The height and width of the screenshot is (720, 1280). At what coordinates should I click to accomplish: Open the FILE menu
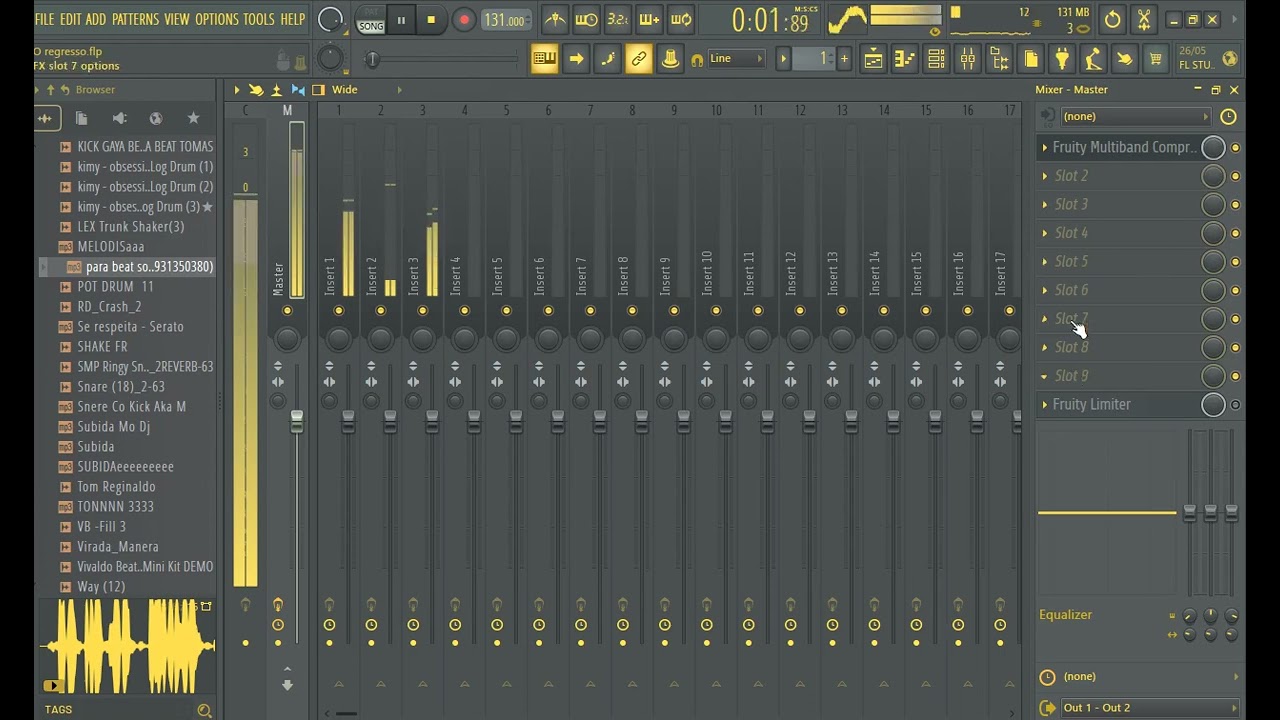pyautogui.click(x=44, y=19)
